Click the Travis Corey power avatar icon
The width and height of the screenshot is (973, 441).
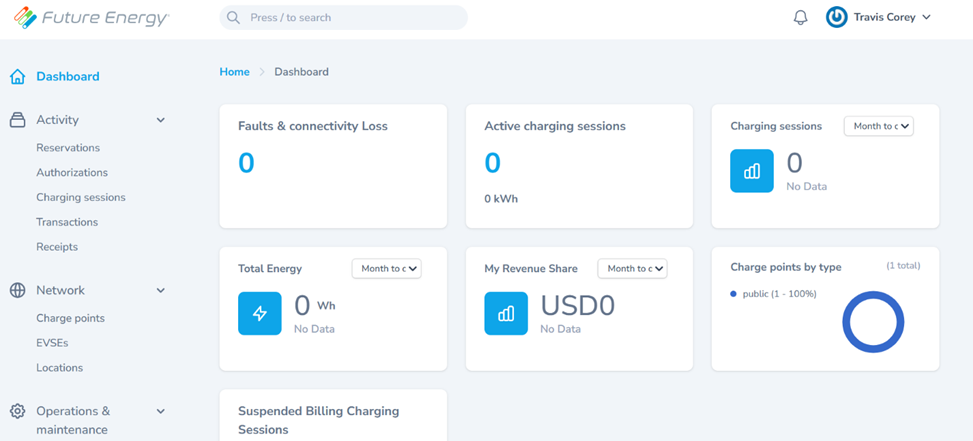pos(836,17)
